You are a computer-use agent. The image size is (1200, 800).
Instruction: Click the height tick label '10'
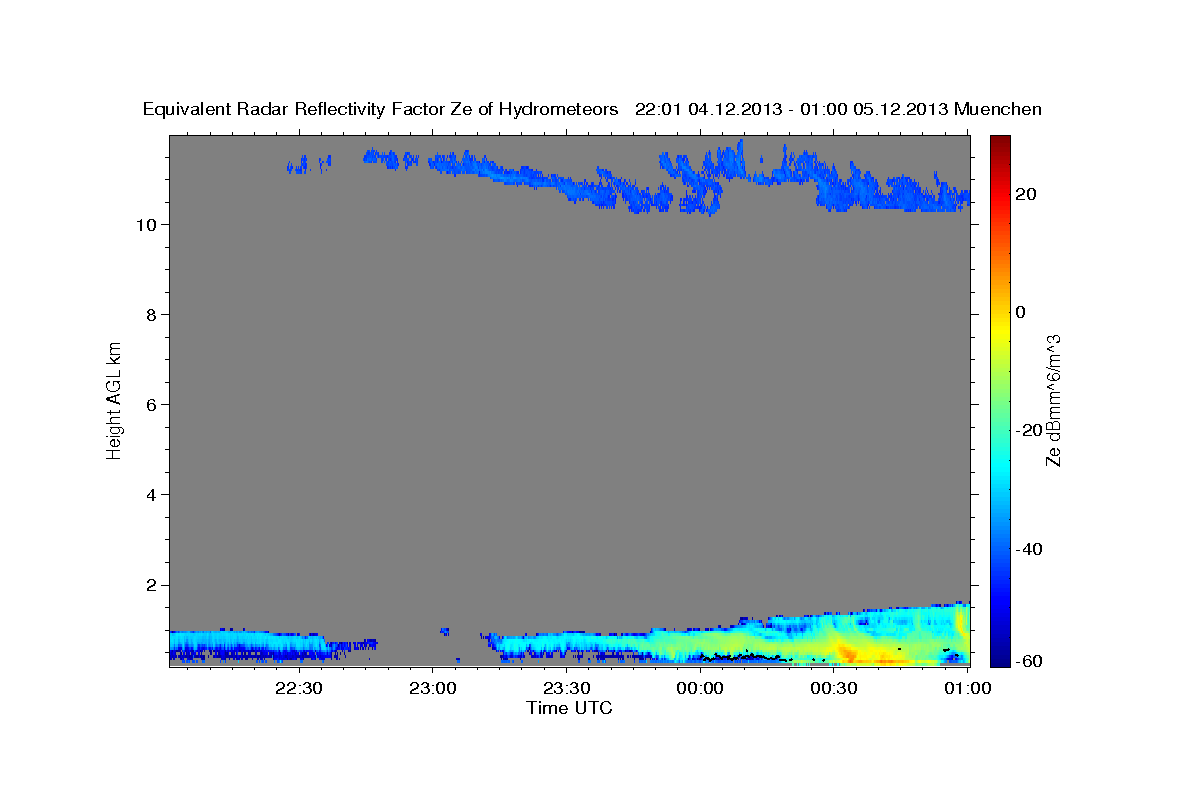click(149, 224)
